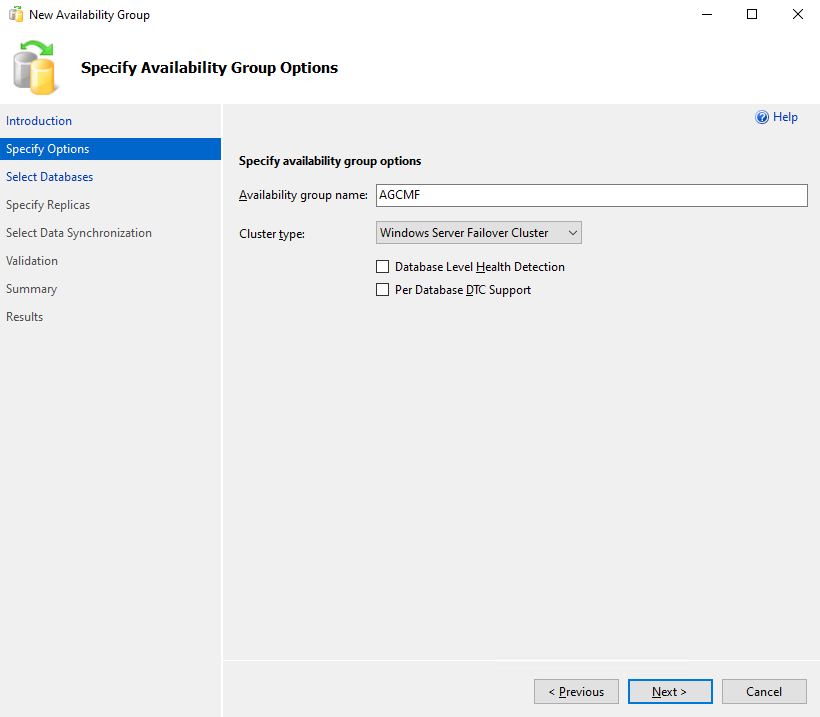Enable Database Level Health Detection checkbox
Image resolution: width=820 pixels, height=717 pixels.
pos(382,267)
